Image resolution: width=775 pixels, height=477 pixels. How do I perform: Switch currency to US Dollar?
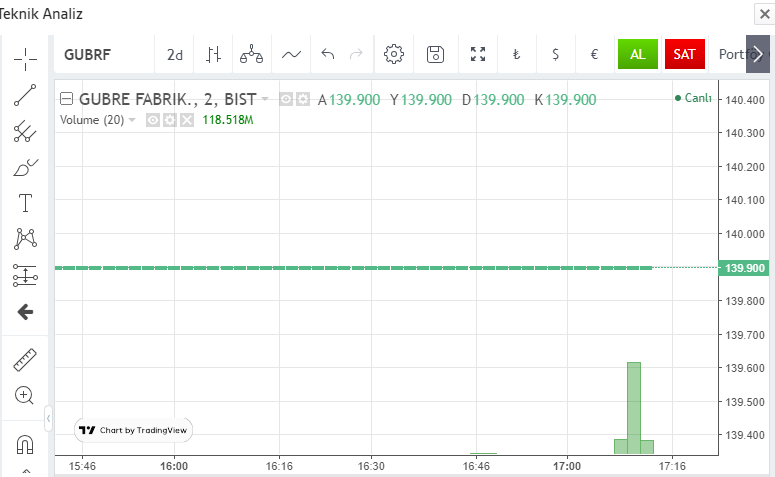tap(556, 54)
